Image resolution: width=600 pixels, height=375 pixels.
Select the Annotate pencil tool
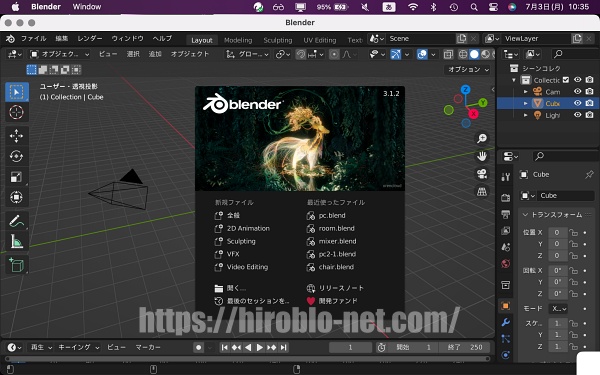(16, 221)
